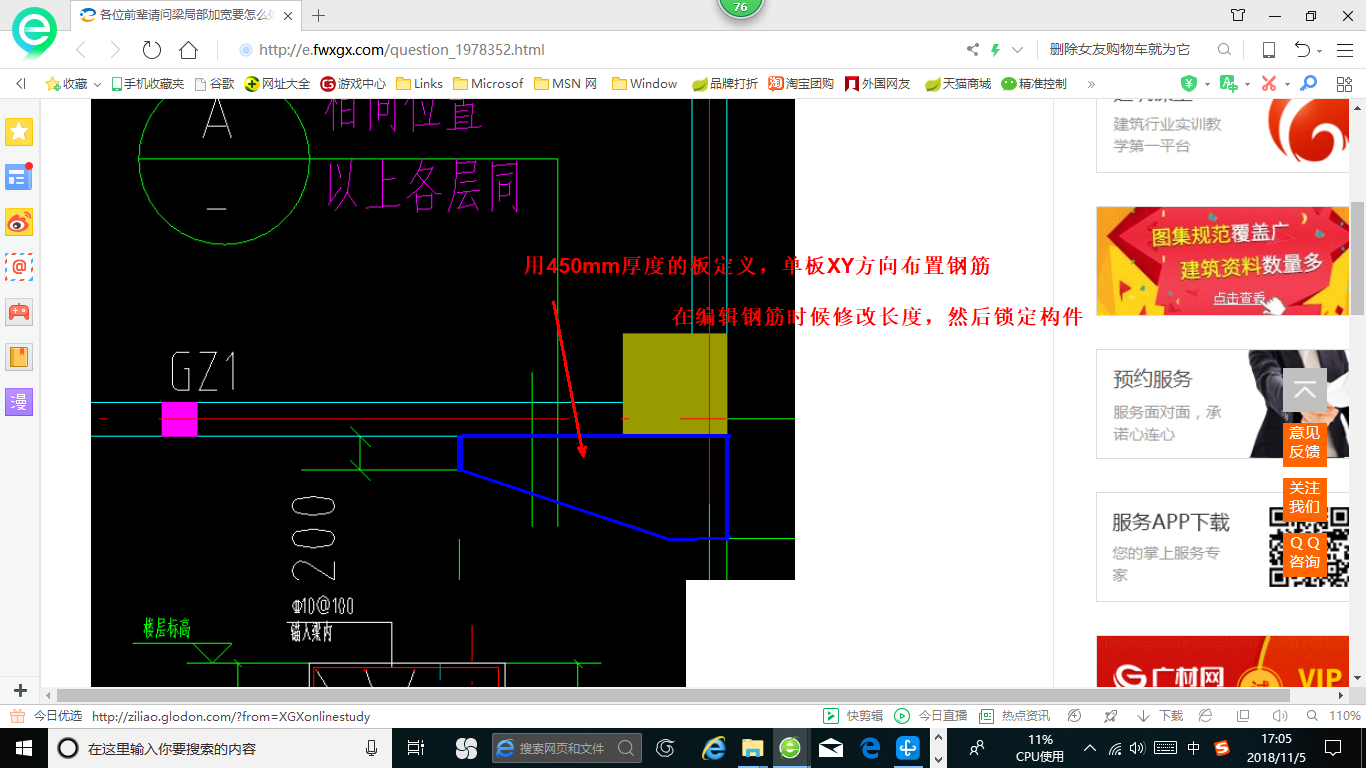This screenshot has width=1366, height=768.
Task: Open the 品牌打折 bookmark
Action: tap(725, 84)
